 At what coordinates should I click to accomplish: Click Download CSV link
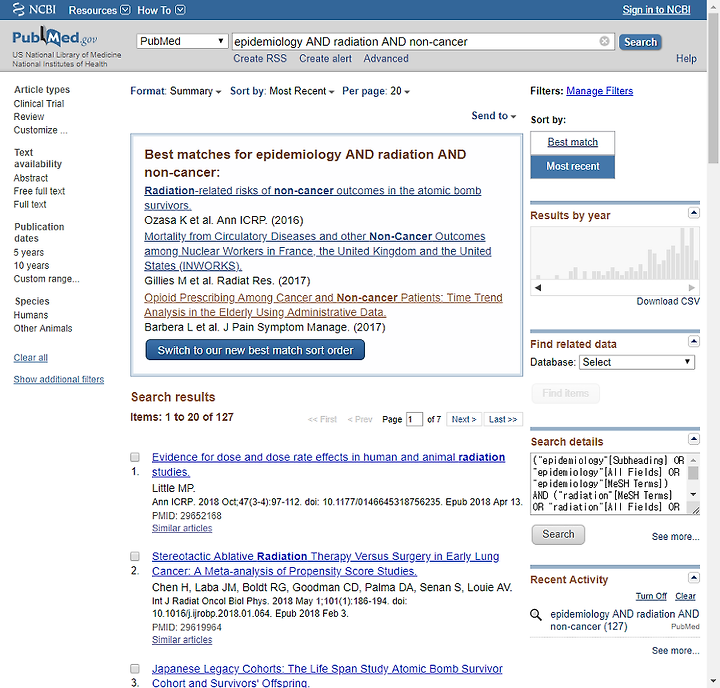point(668,301)
